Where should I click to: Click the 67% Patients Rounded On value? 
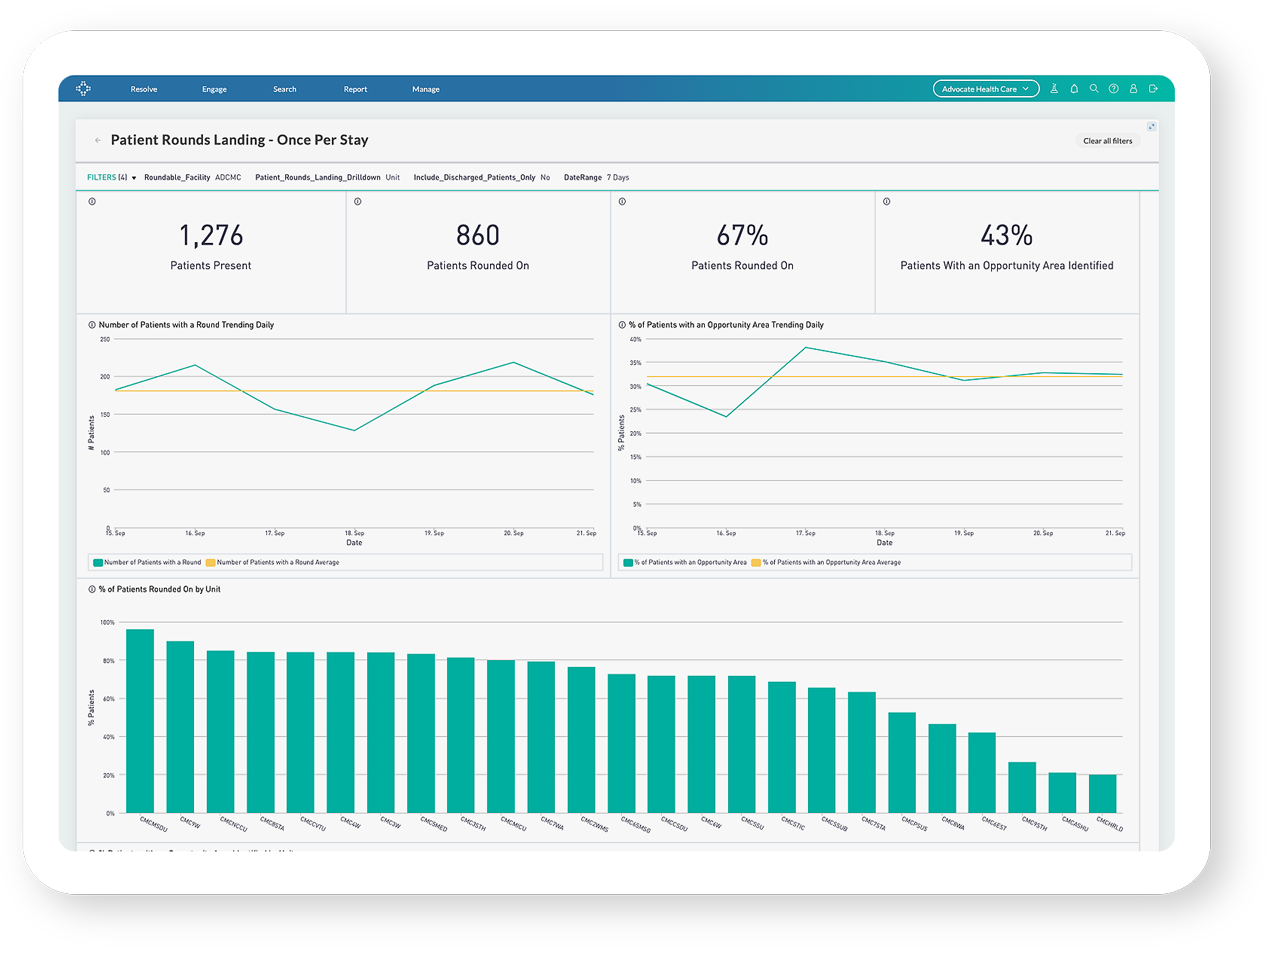click(742, 235)
